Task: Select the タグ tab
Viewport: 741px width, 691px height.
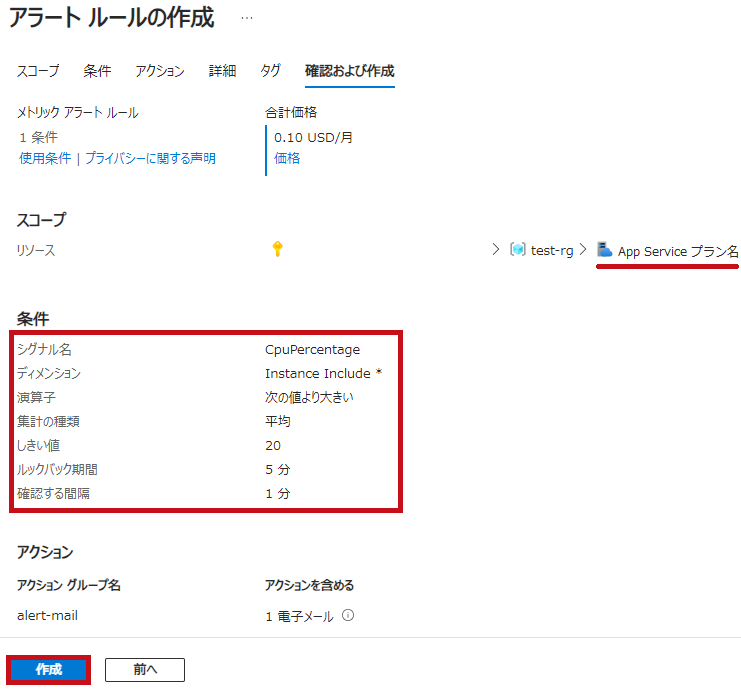Action: pos(270,71)
